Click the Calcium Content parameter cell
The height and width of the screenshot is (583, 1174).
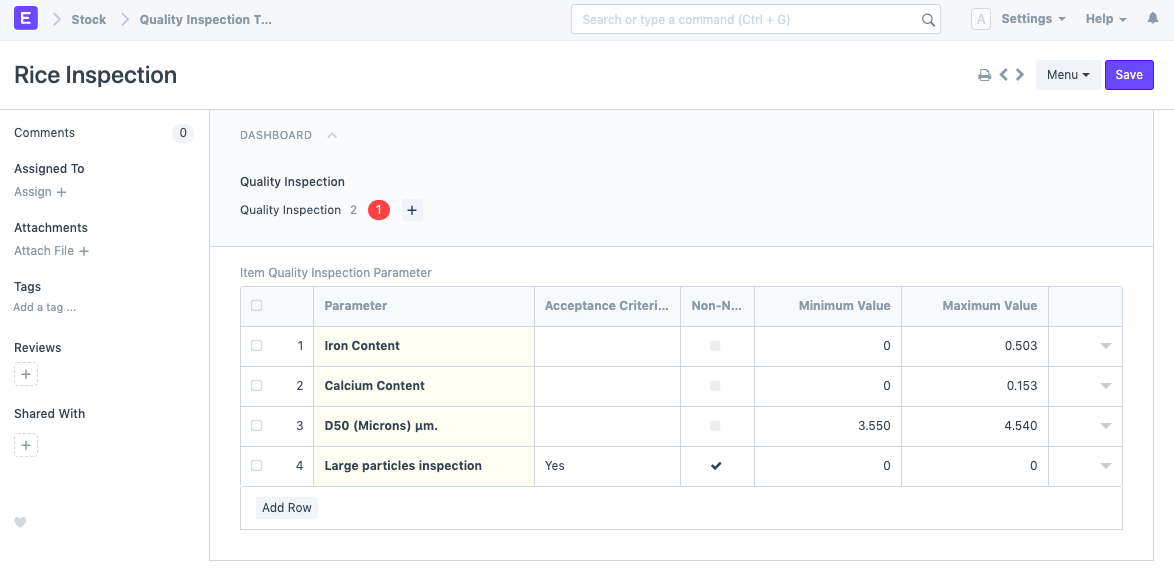tap(424, 386)
